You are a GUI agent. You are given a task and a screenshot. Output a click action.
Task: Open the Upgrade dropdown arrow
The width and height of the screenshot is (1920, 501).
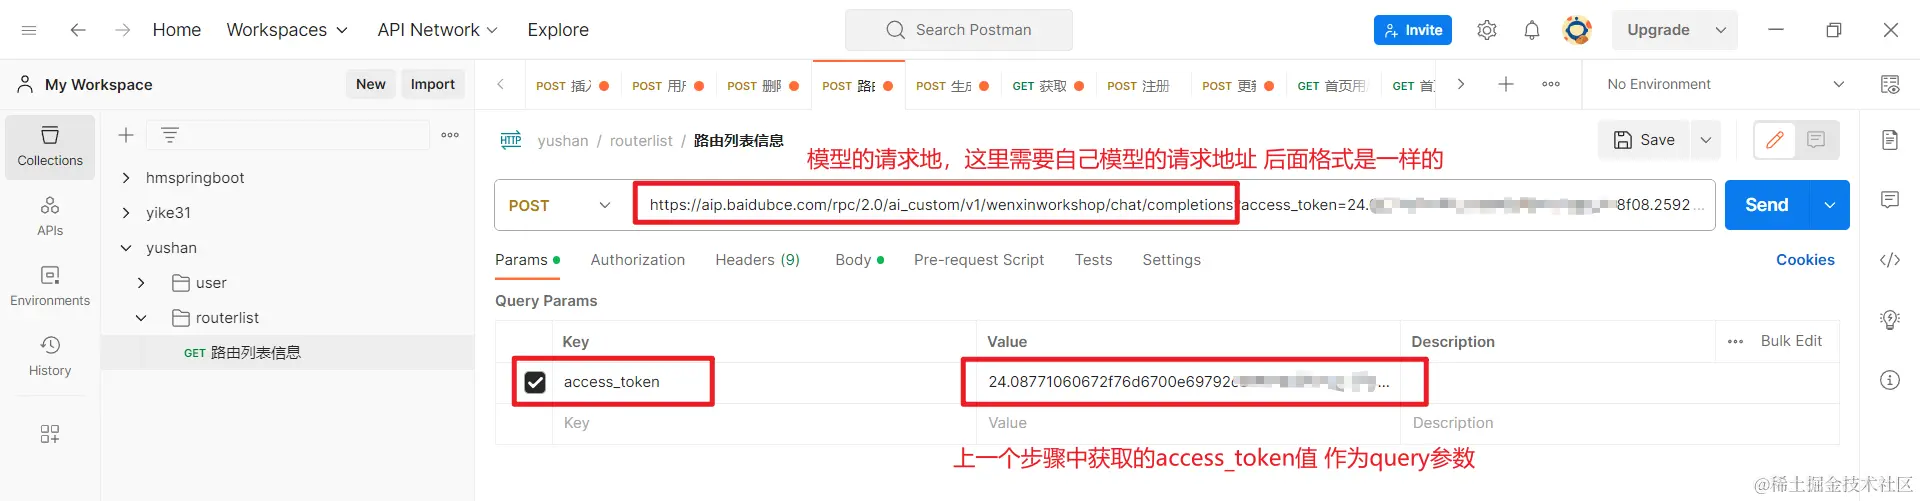point(1721,30)
